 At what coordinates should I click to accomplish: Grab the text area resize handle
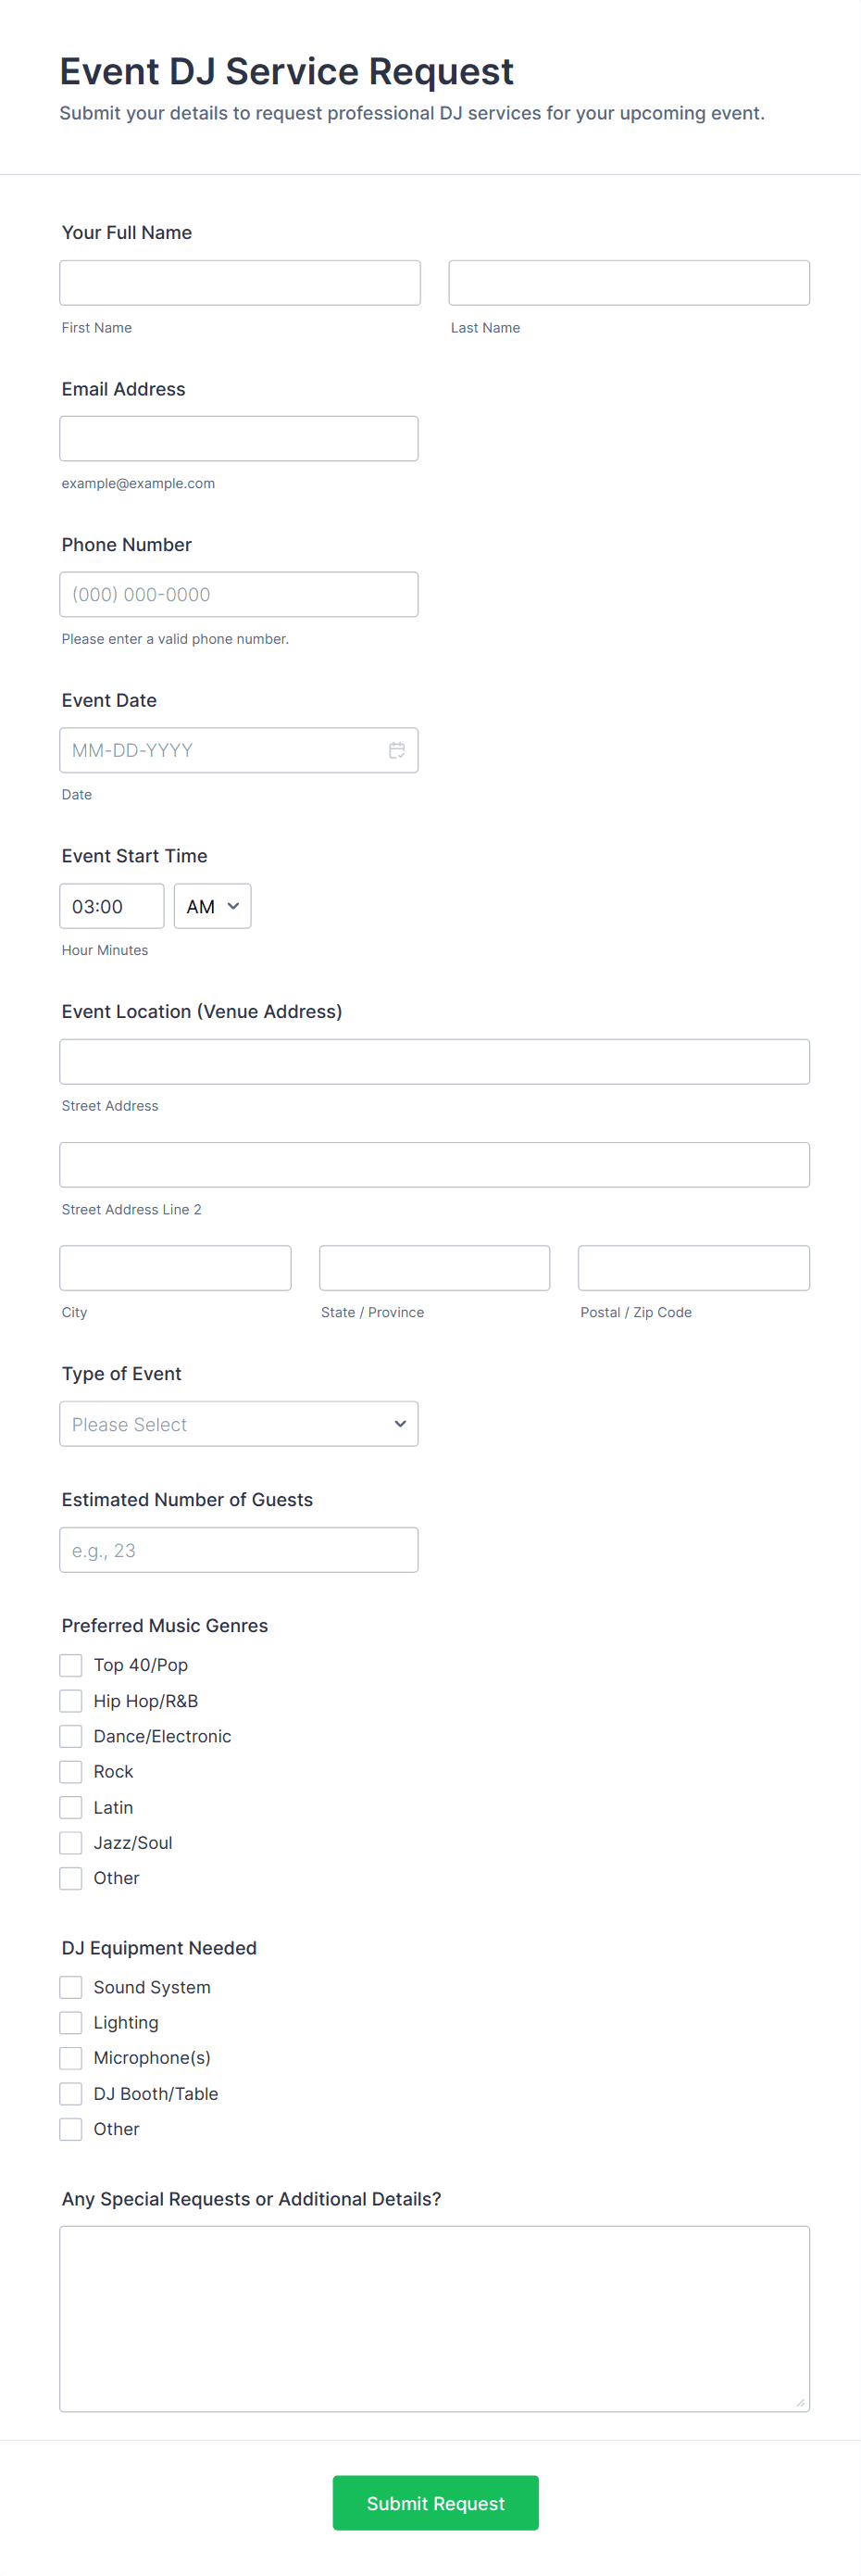(800, 2402)
